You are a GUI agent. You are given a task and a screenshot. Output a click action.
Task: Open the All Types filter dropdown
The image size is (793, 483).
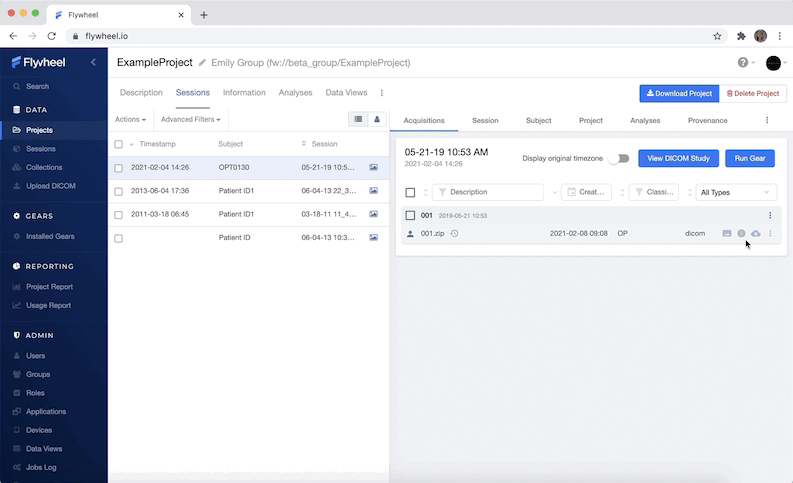[x=736, y=192]
